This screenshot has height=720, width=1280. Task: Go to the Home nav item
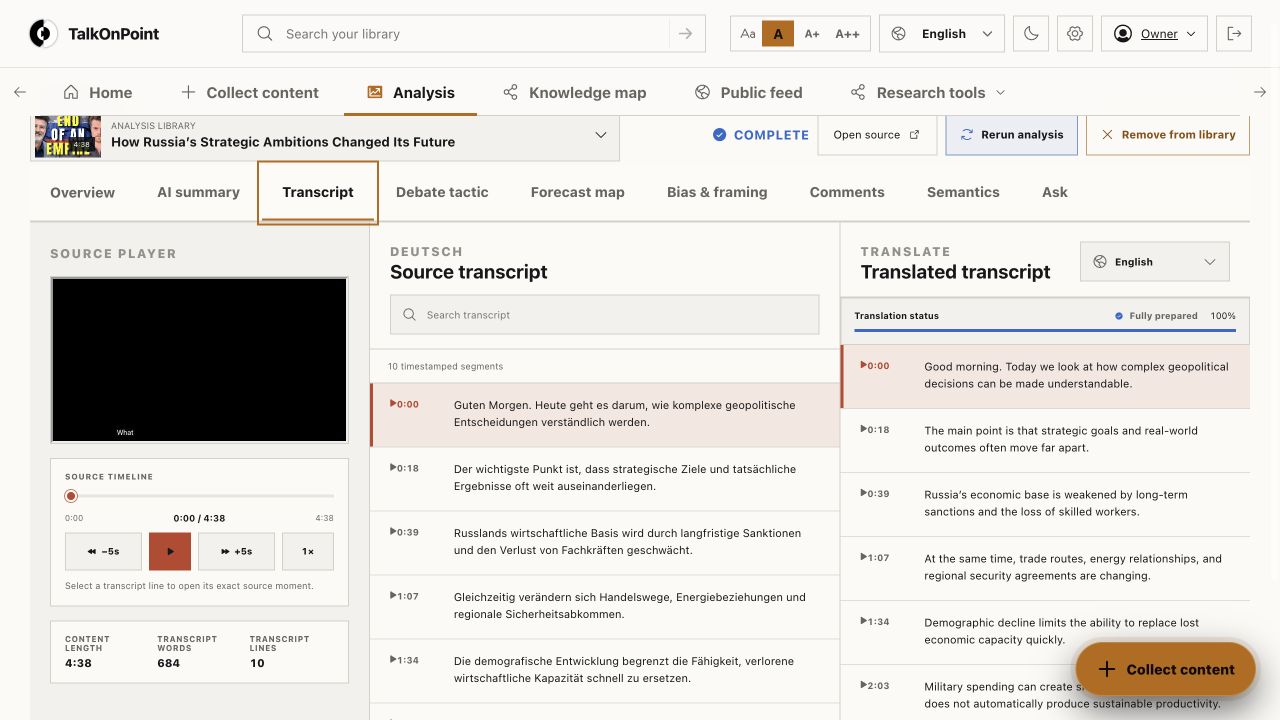point(97,92)
